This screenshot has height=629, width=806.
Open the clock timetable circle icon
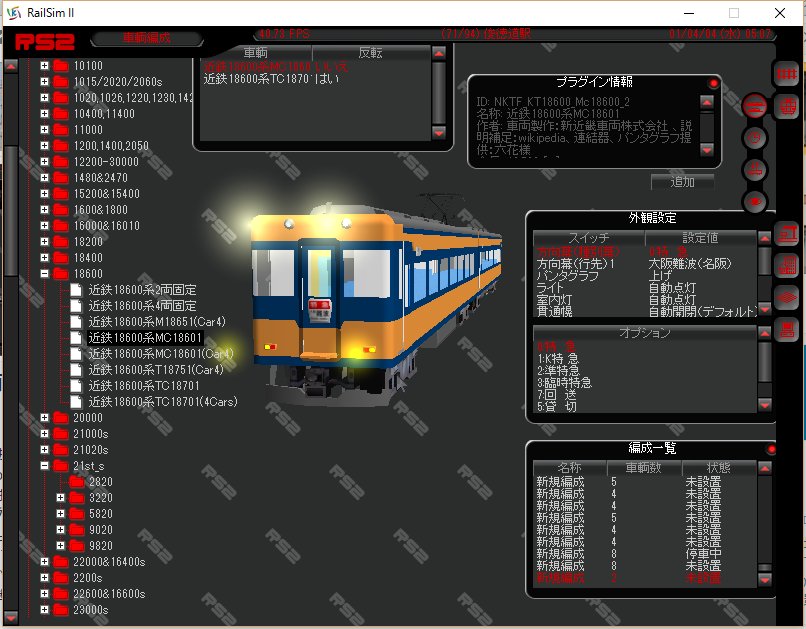coord(755,138)
